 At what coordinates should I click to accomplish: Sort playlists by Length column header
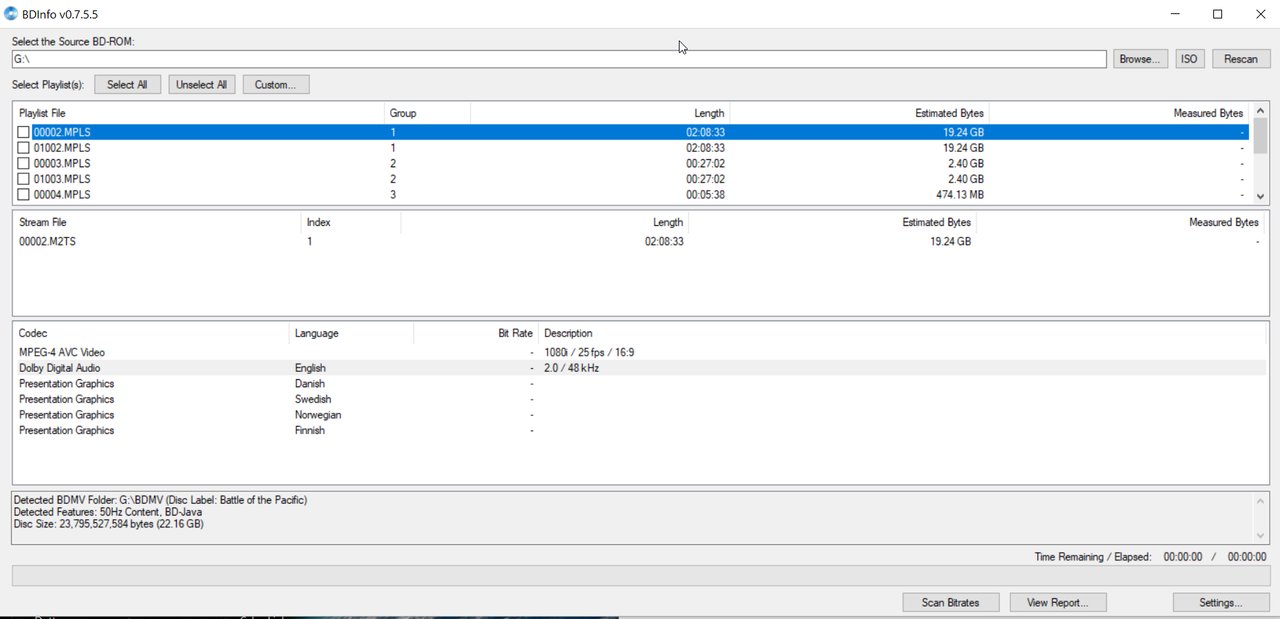(x=599, y=113)
